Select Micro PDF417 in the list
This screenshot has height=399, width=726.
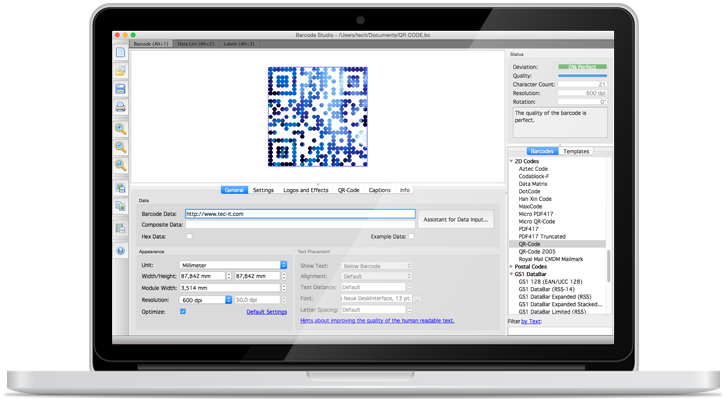pyautogui.click(x=536, y=214)
